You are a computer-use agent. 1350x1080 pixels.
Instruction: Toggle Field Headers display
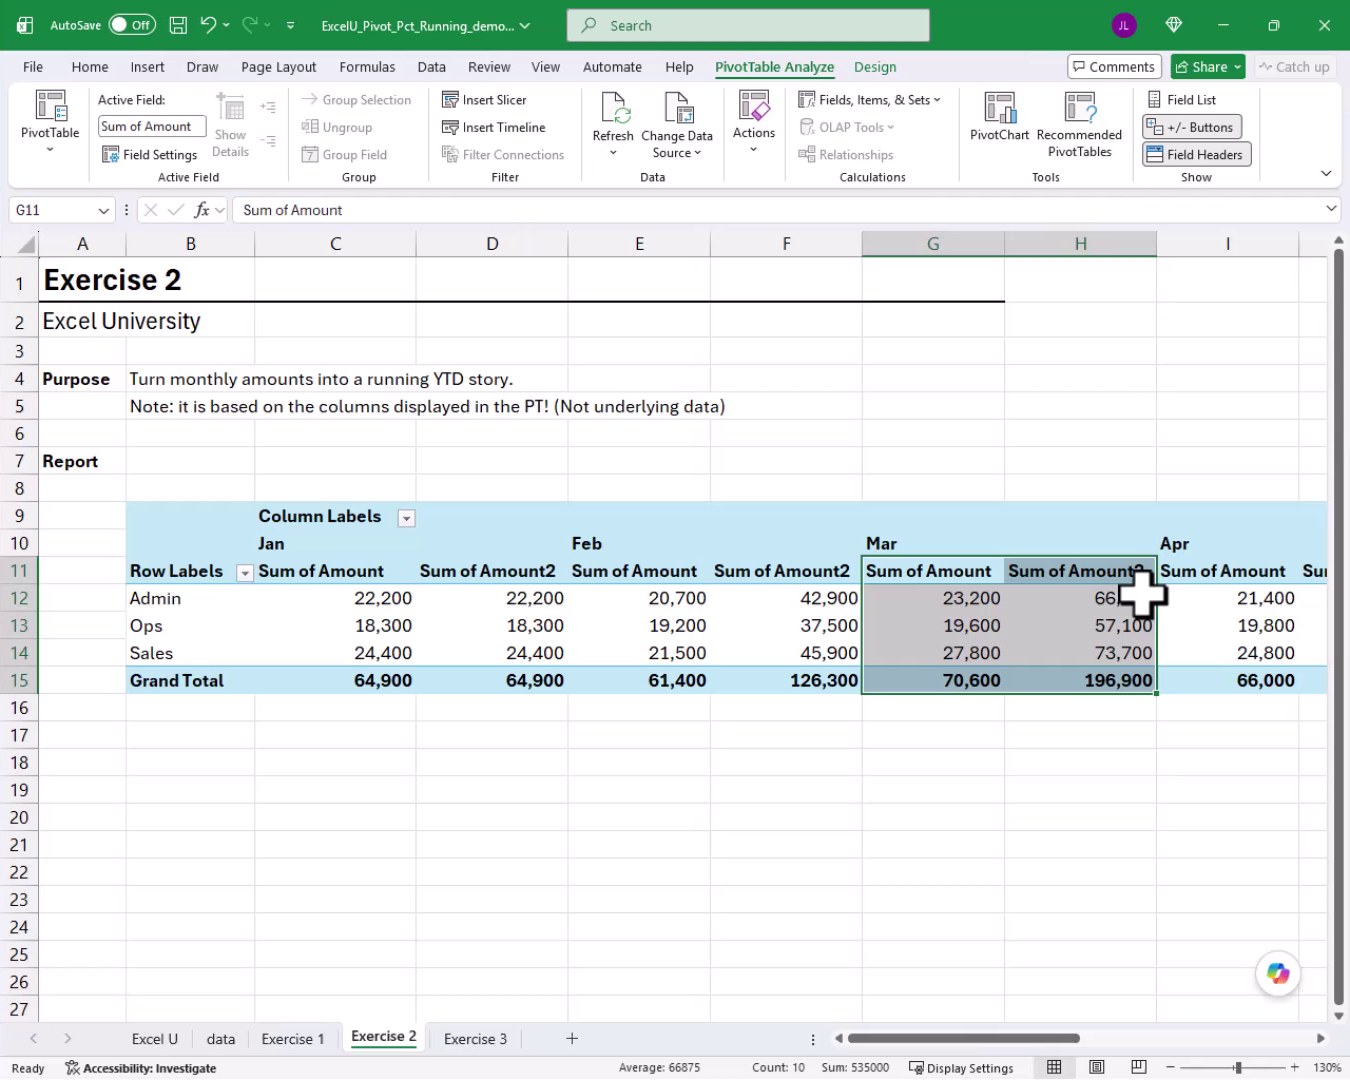coord(1196,154)
